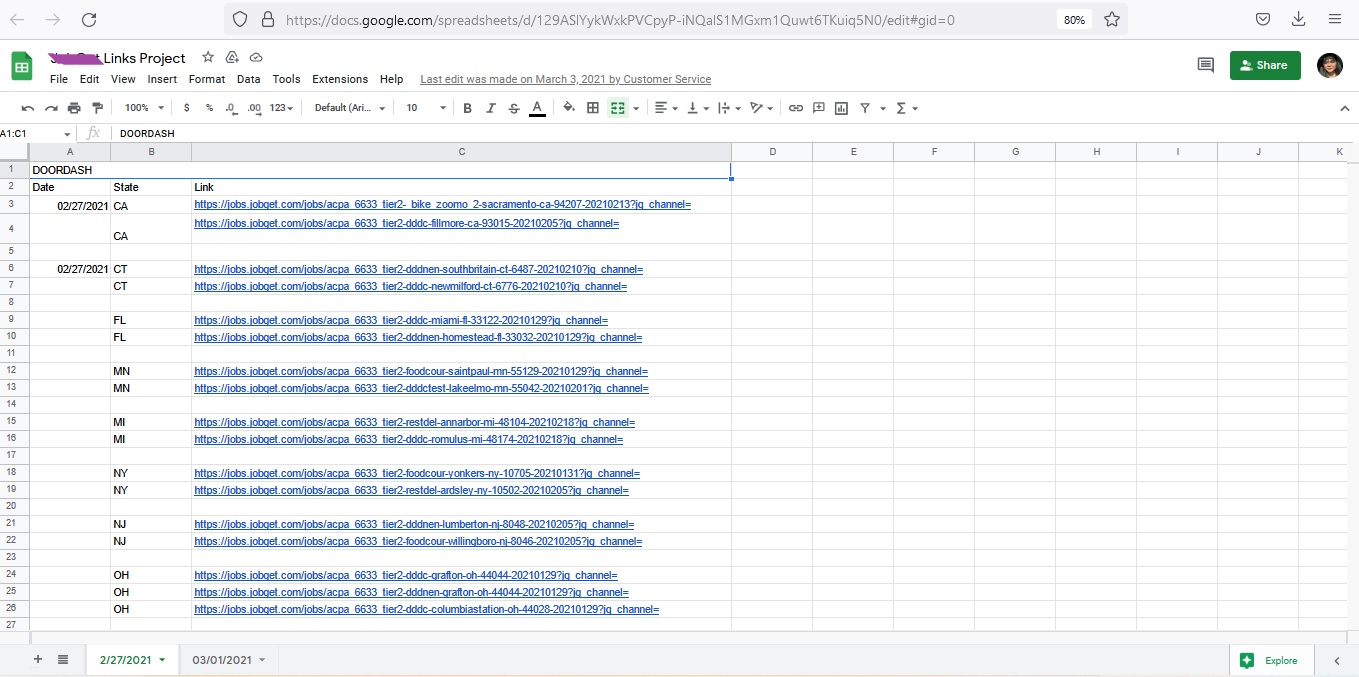The height and width of the screenshot is (677, 1359).
Task: Print the spreadsheet using the printer icon
Action: point(74,108)
